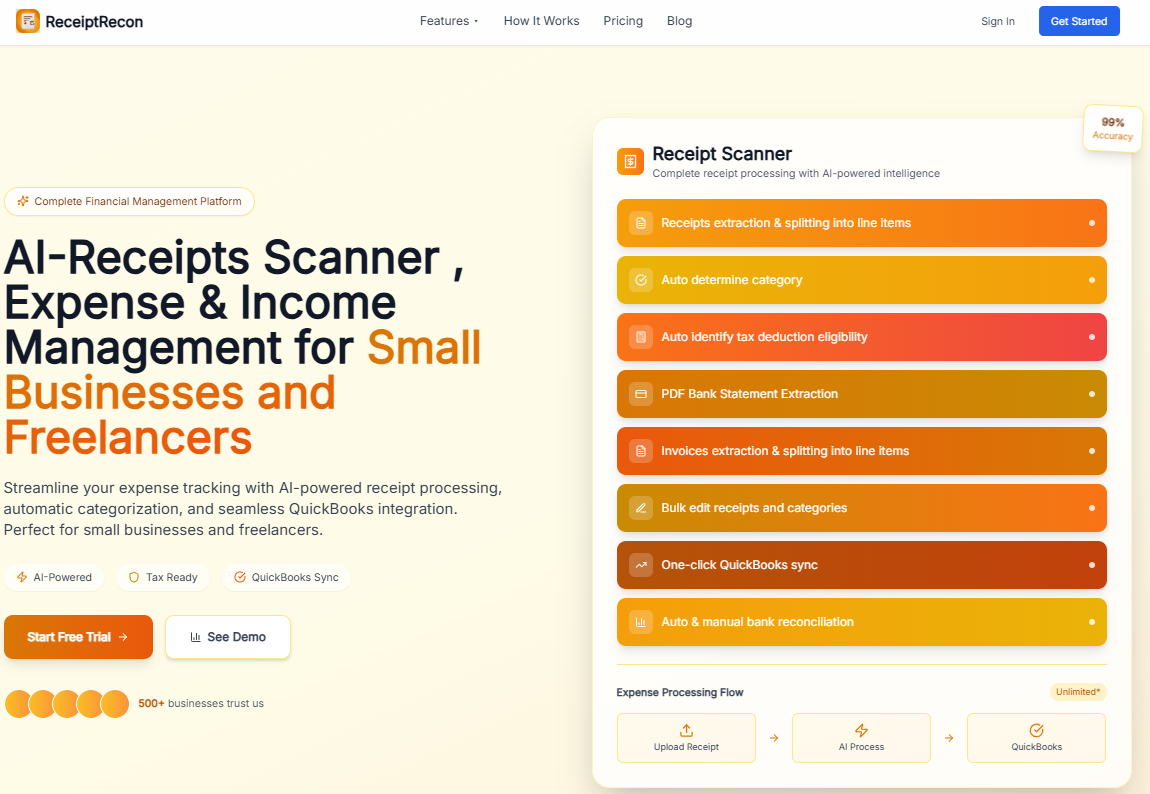
Task: Toggle the status dot on Auto identify tax deduction row
Action: [1092, 337]
